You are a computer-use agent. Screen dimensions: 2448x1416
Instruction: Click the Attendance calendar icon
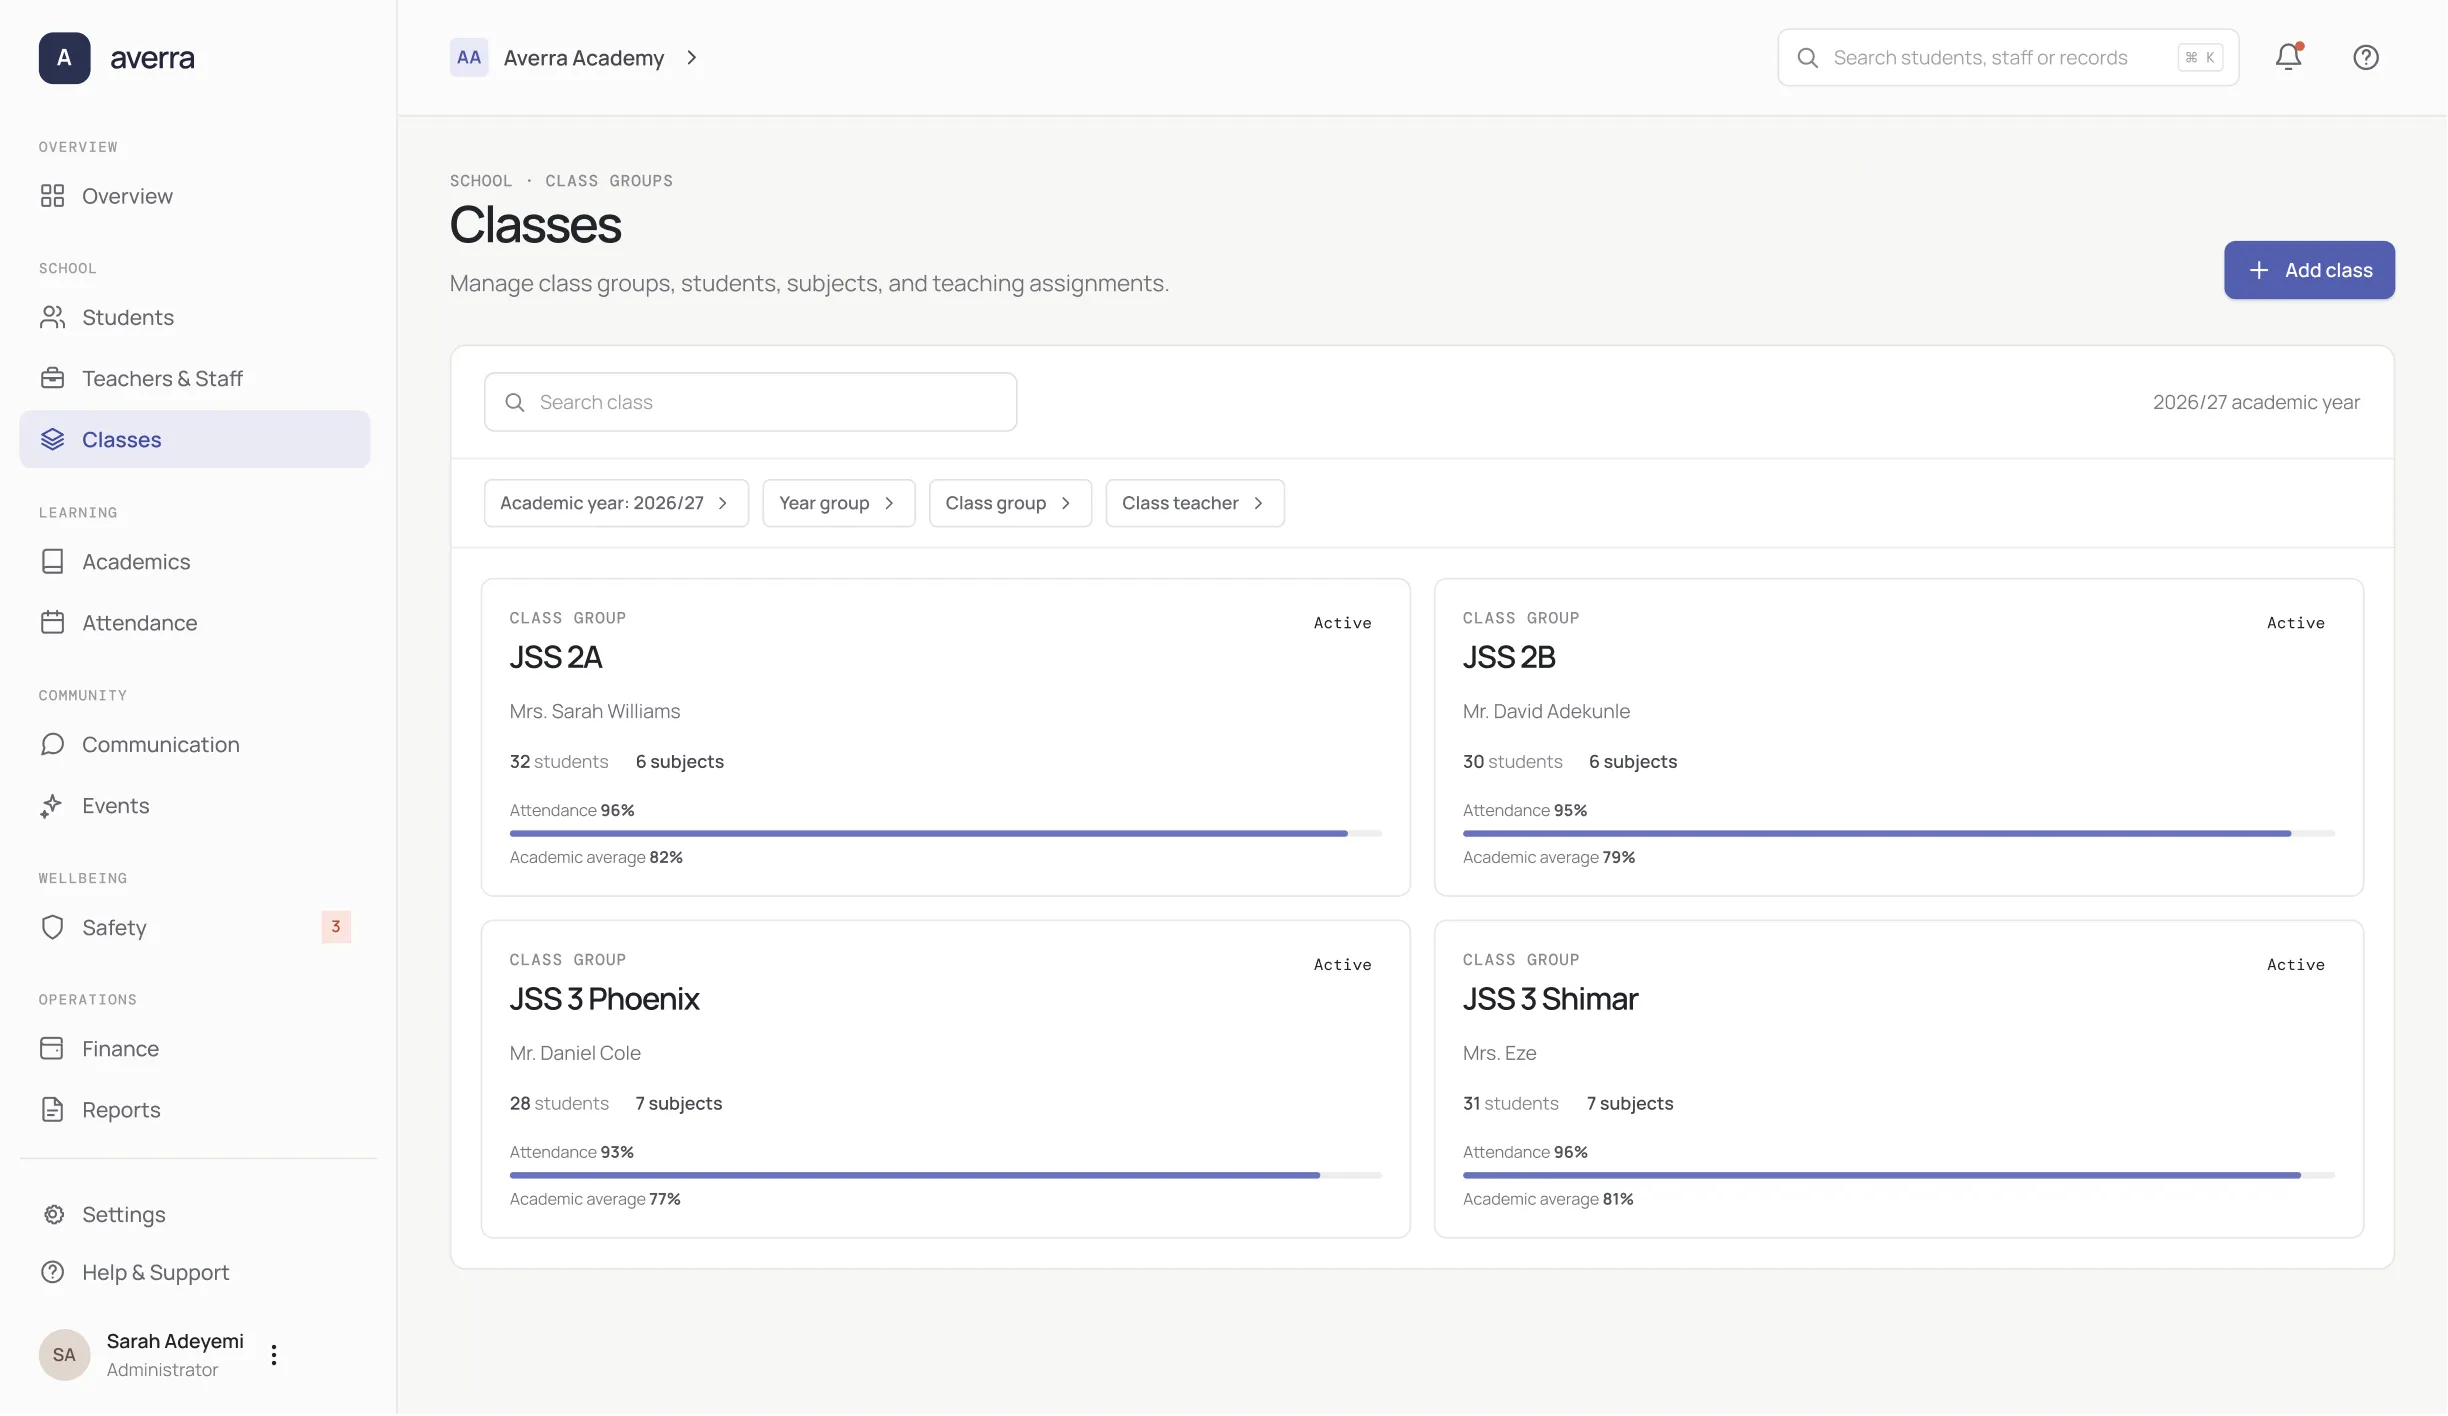point(53,623)
